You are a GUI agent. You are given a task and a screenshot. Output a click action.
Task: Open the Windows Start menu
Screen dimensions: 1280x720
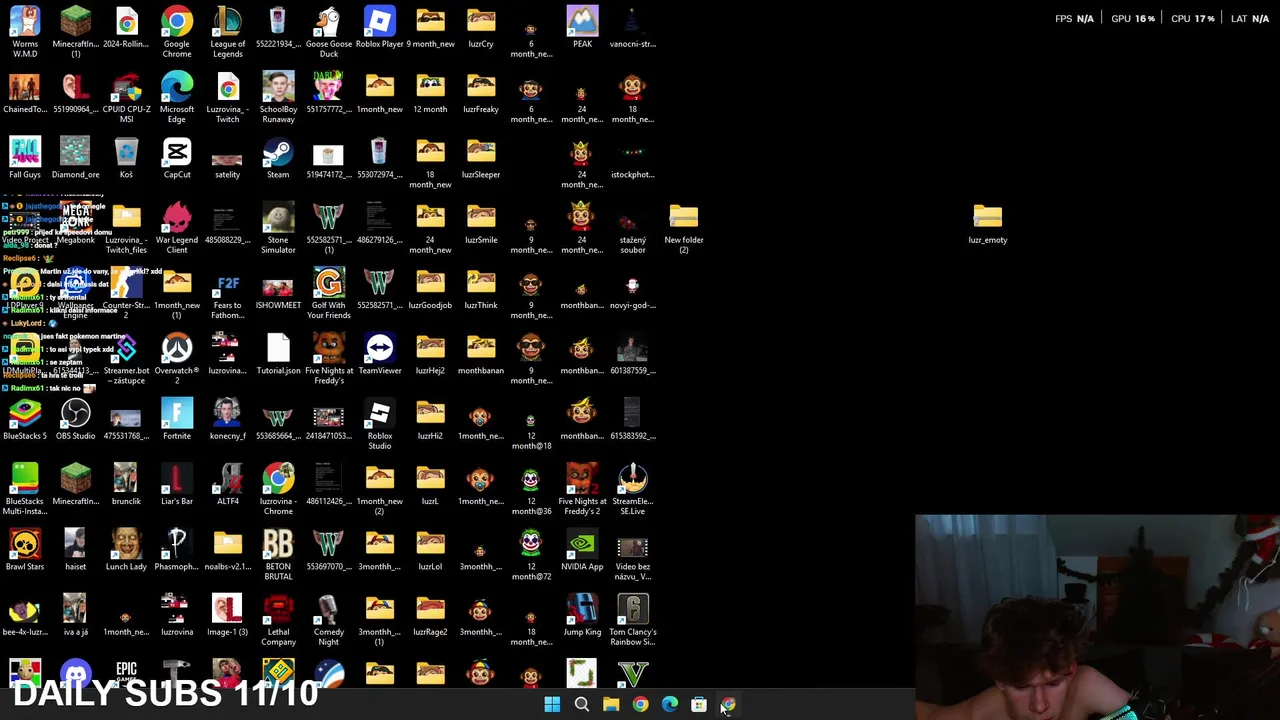tap(552, 705)
